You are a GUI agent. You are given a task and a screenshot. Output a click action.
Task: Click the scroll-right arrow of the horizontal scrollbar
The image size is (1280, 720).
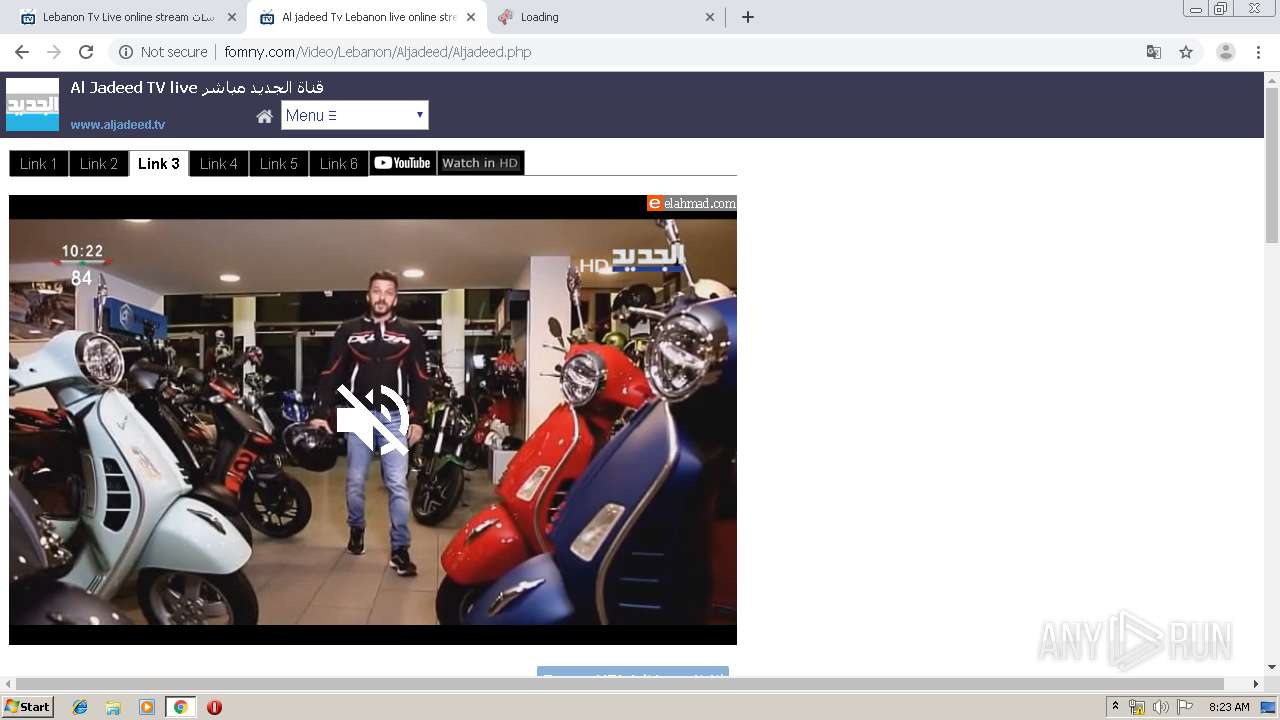coord(1256,684)
